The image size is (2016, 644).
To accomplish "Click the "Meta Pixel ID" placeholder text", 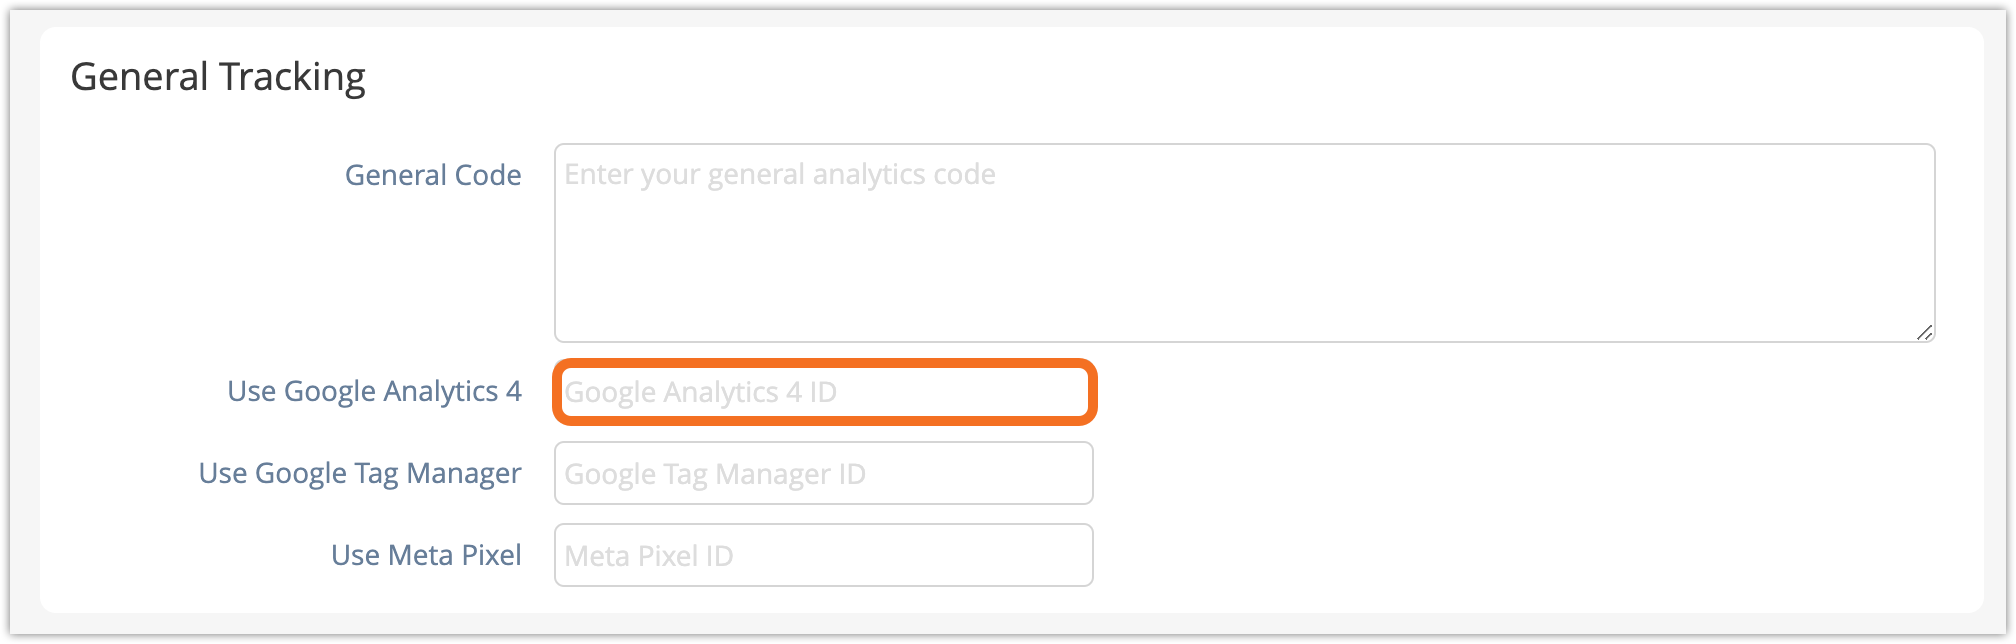I will (x=649, y=556).
